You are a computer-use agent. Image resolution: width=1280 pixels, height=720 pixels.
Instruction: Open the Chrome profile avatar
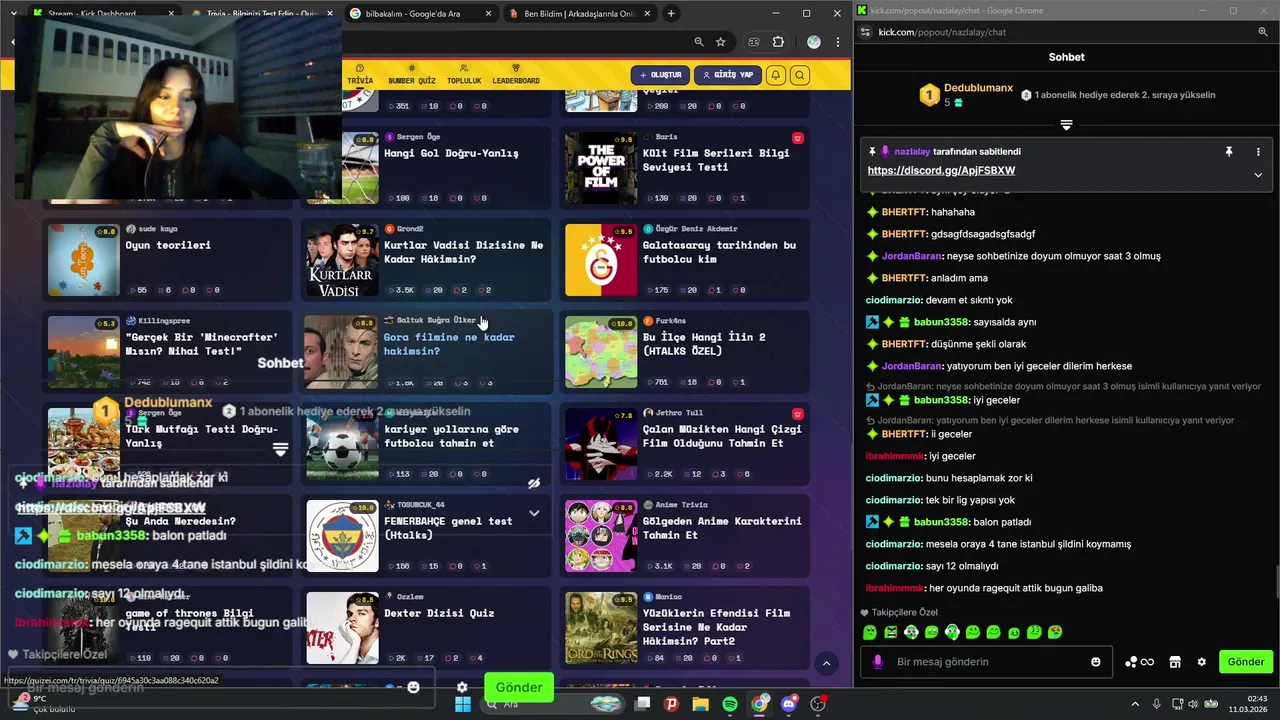[x=813, y=42]
